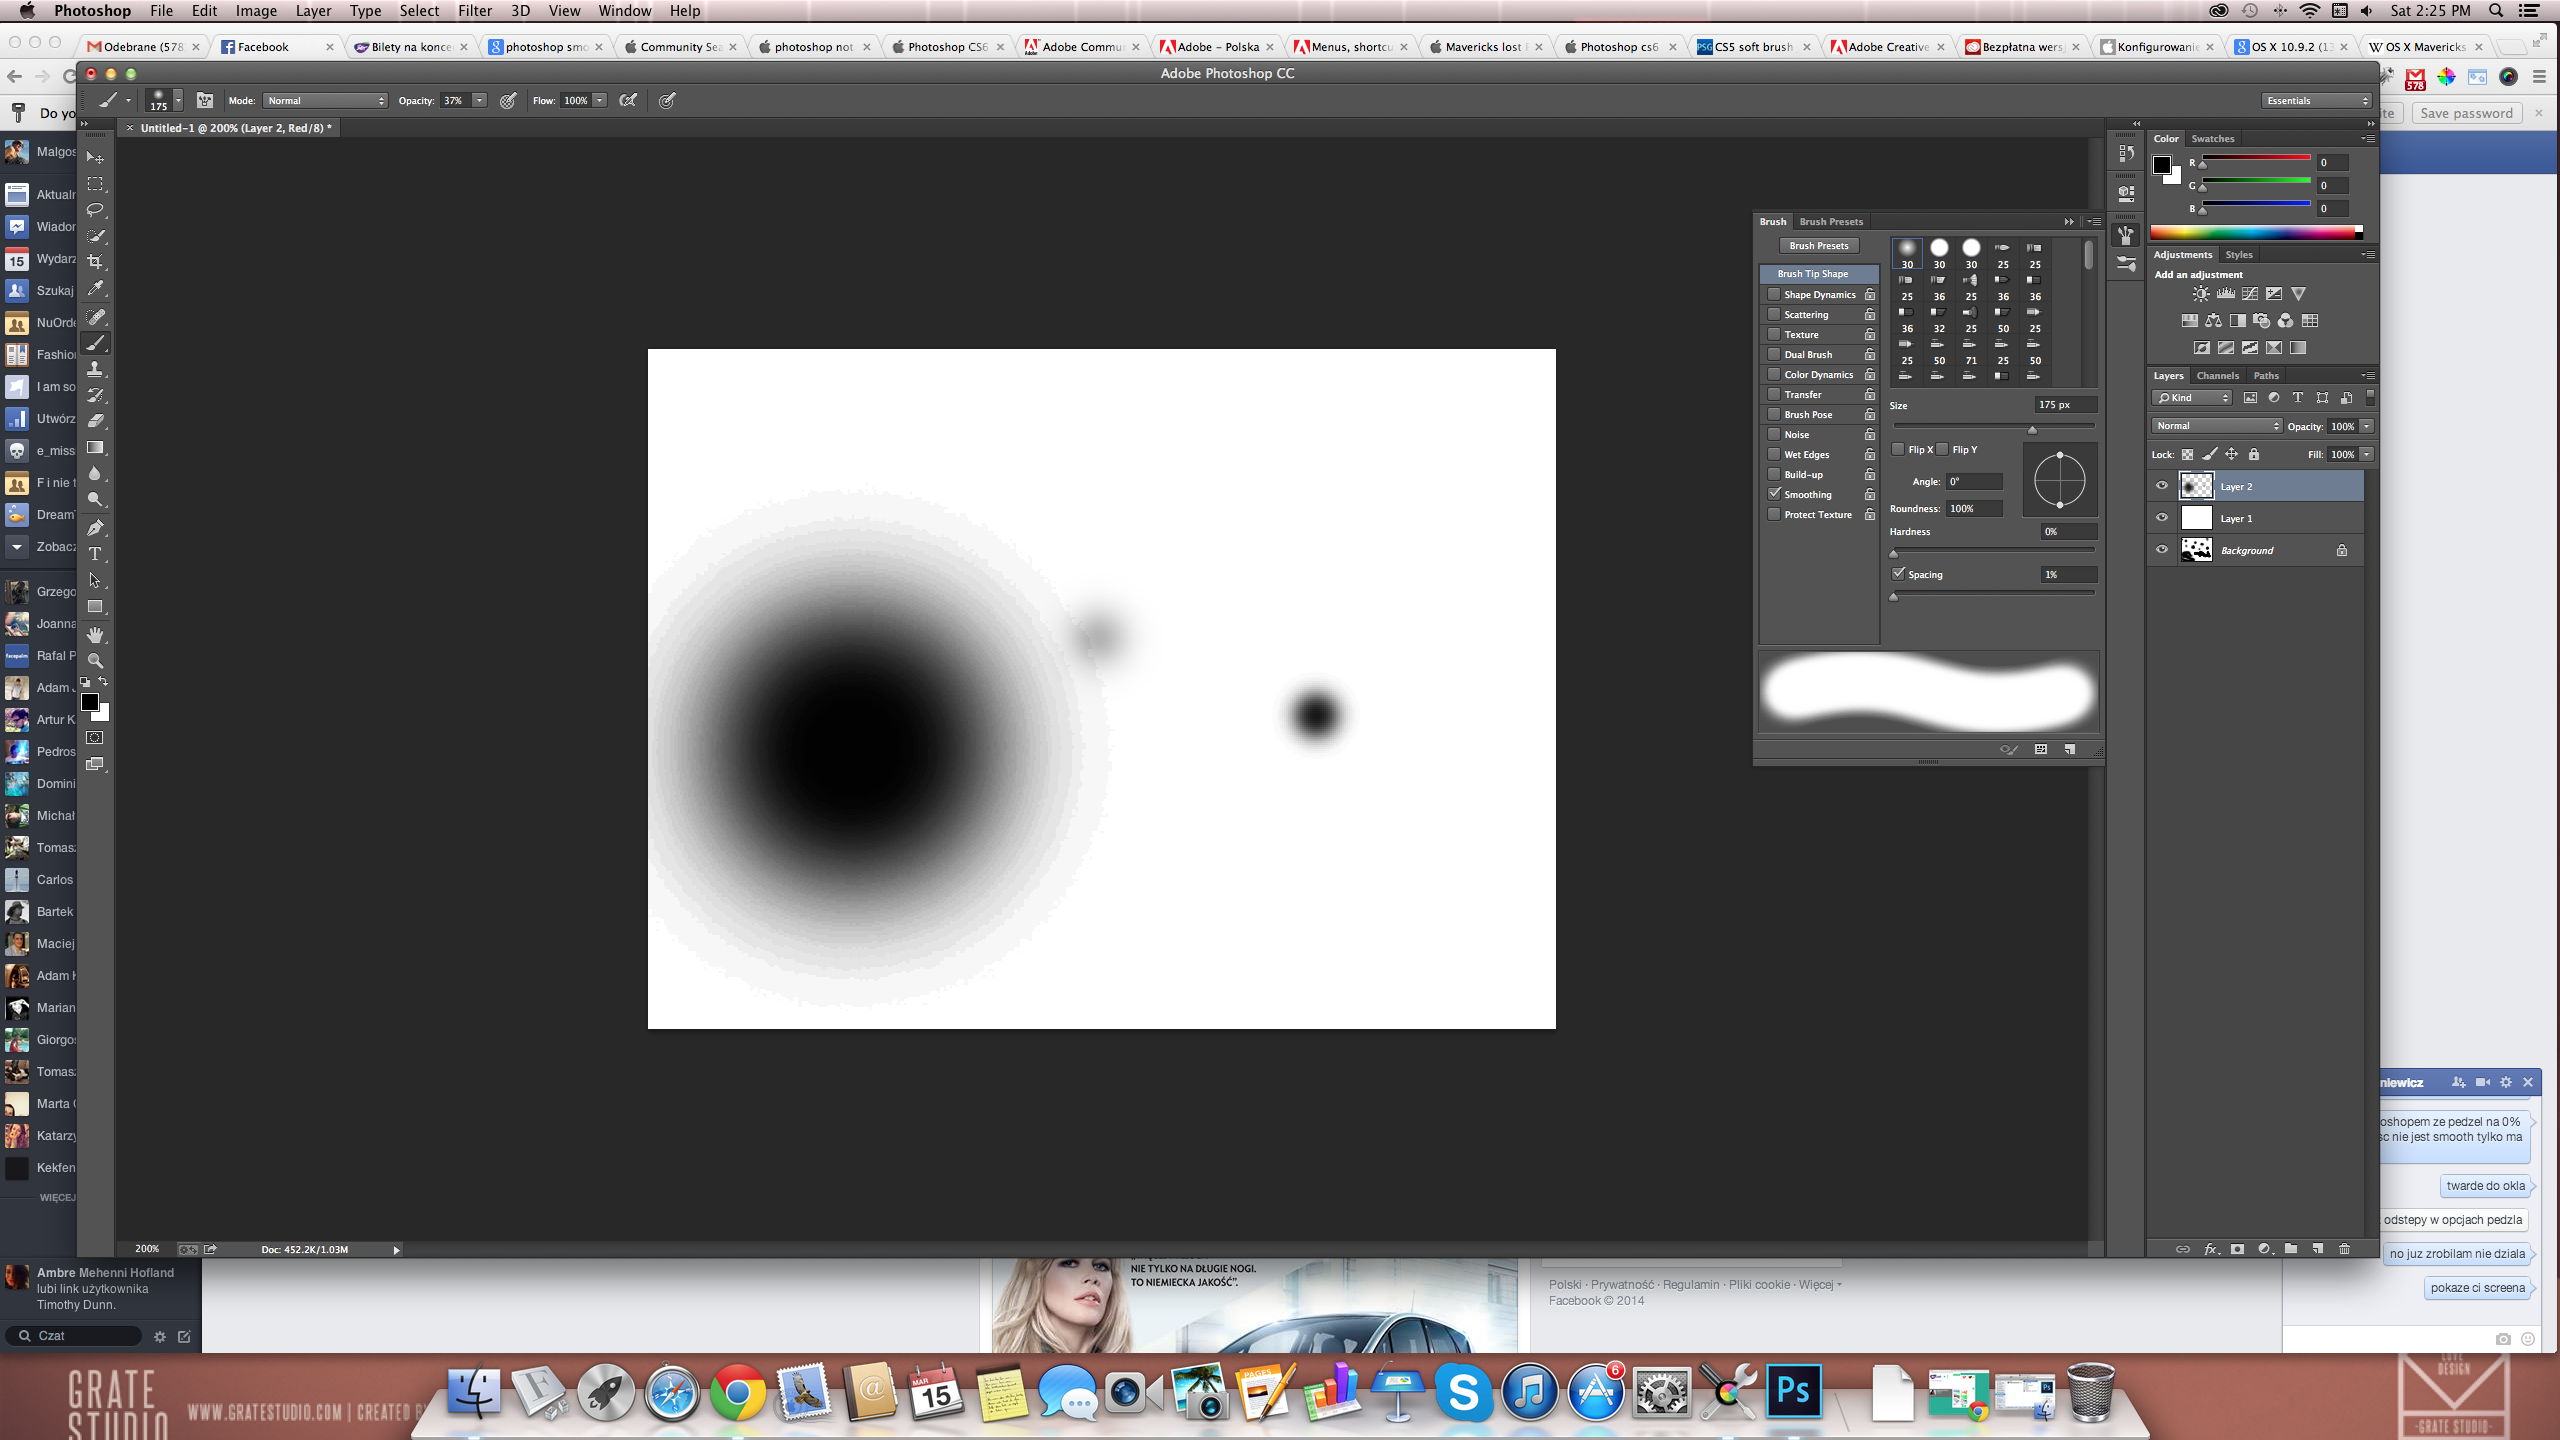2560x1440 pixels.
Task: Open the brush Mode dropdown
Action: 325,101
